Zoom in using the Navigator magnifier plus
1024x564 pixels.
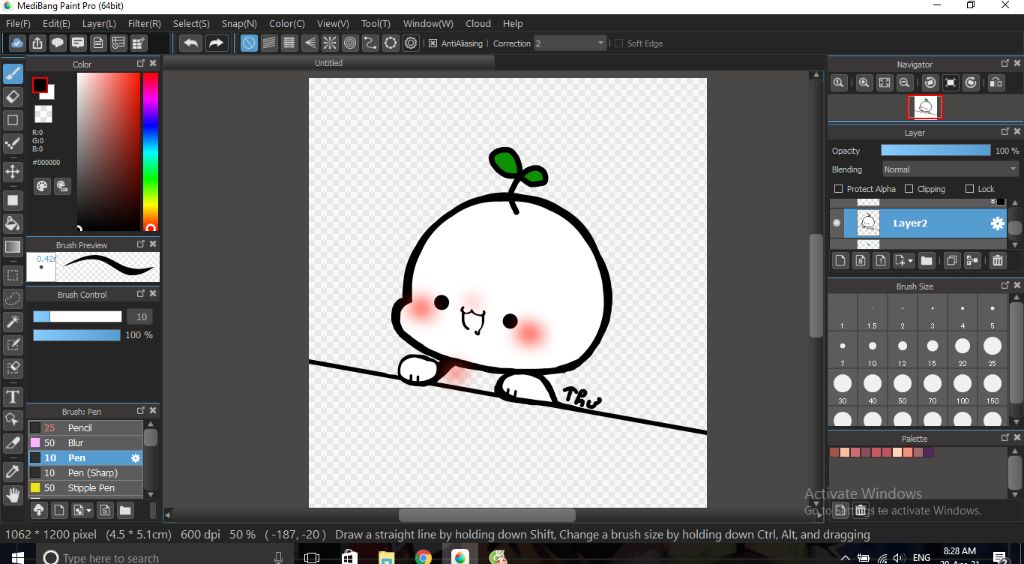click(x=864, y=83)
